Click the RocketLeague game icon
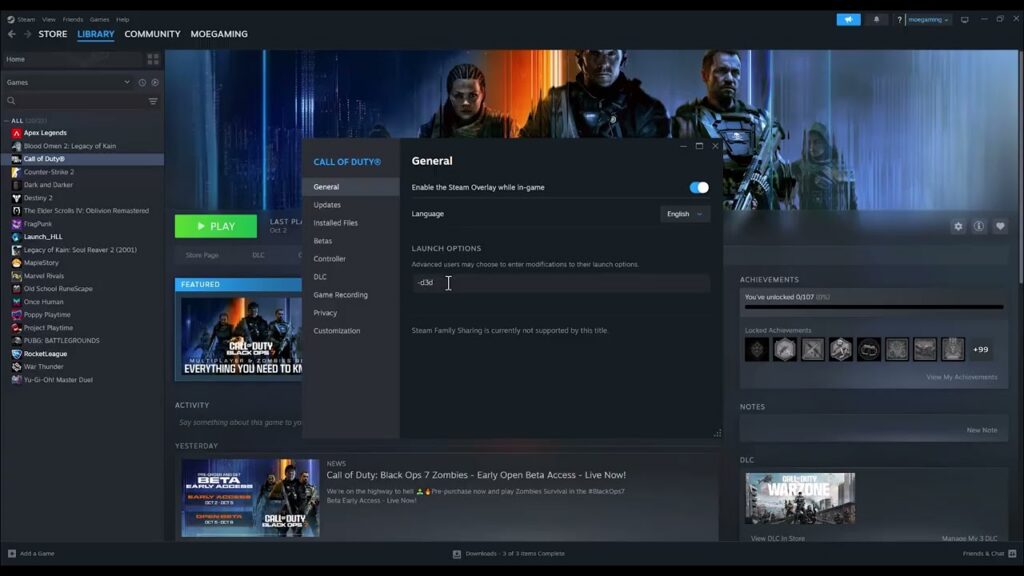The height and width of the screenshot is (576, 1024). tap(16, 354)
